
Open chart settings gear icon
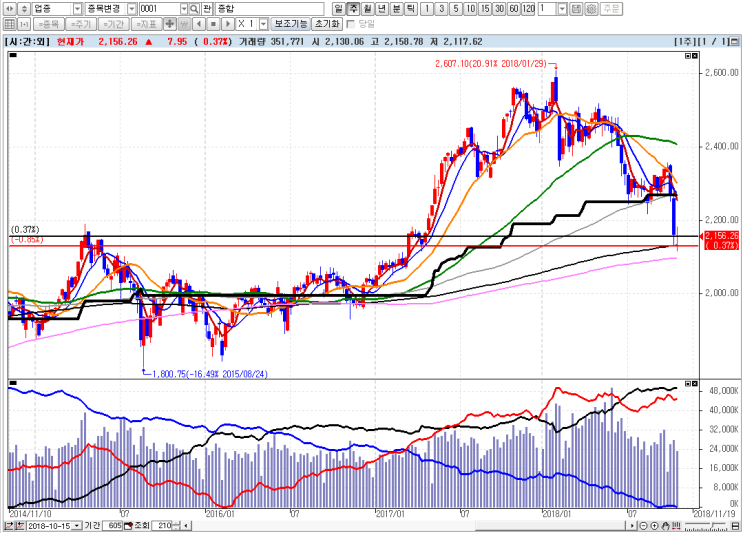pos(591,9)
